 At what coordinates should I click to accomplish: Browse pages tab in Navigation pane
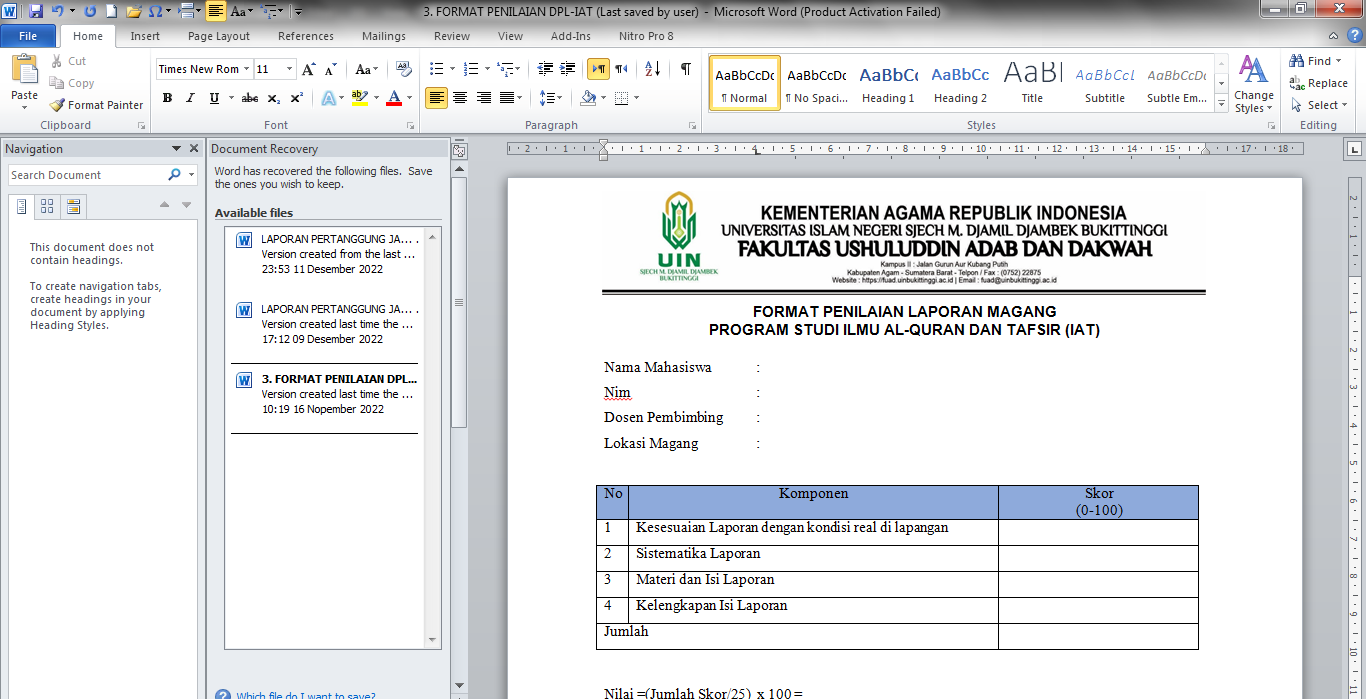[x=46, y=207]
